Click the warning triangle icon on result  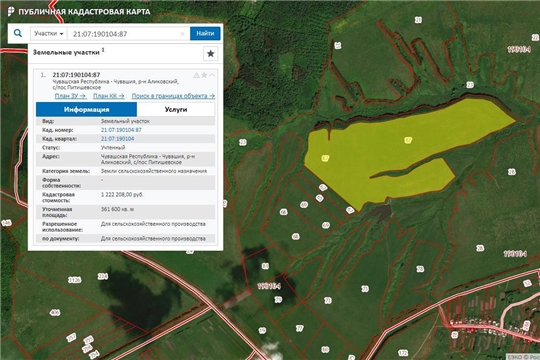pos(196,75)
